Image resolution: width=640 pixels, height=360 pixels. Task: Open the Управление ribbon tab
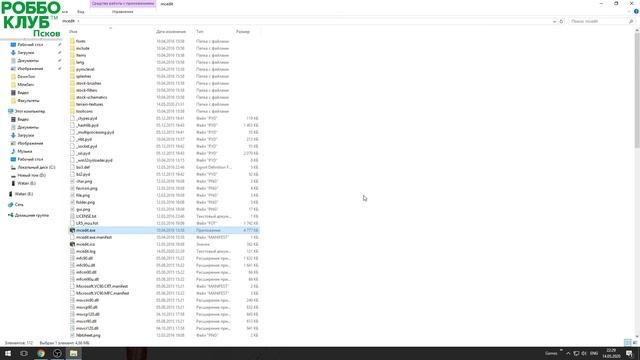[122, 12]
